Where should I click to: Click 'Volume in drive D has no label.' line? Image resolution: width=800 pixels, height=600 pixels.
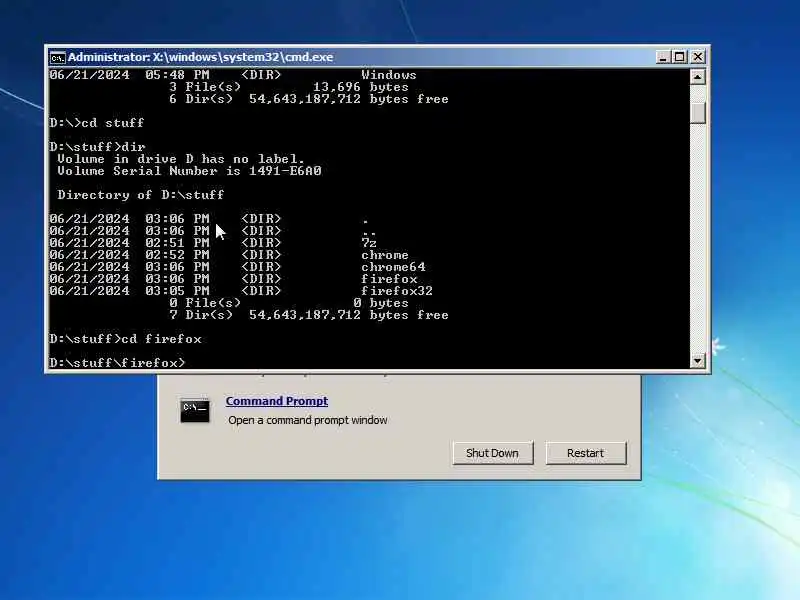click(181, 159)
